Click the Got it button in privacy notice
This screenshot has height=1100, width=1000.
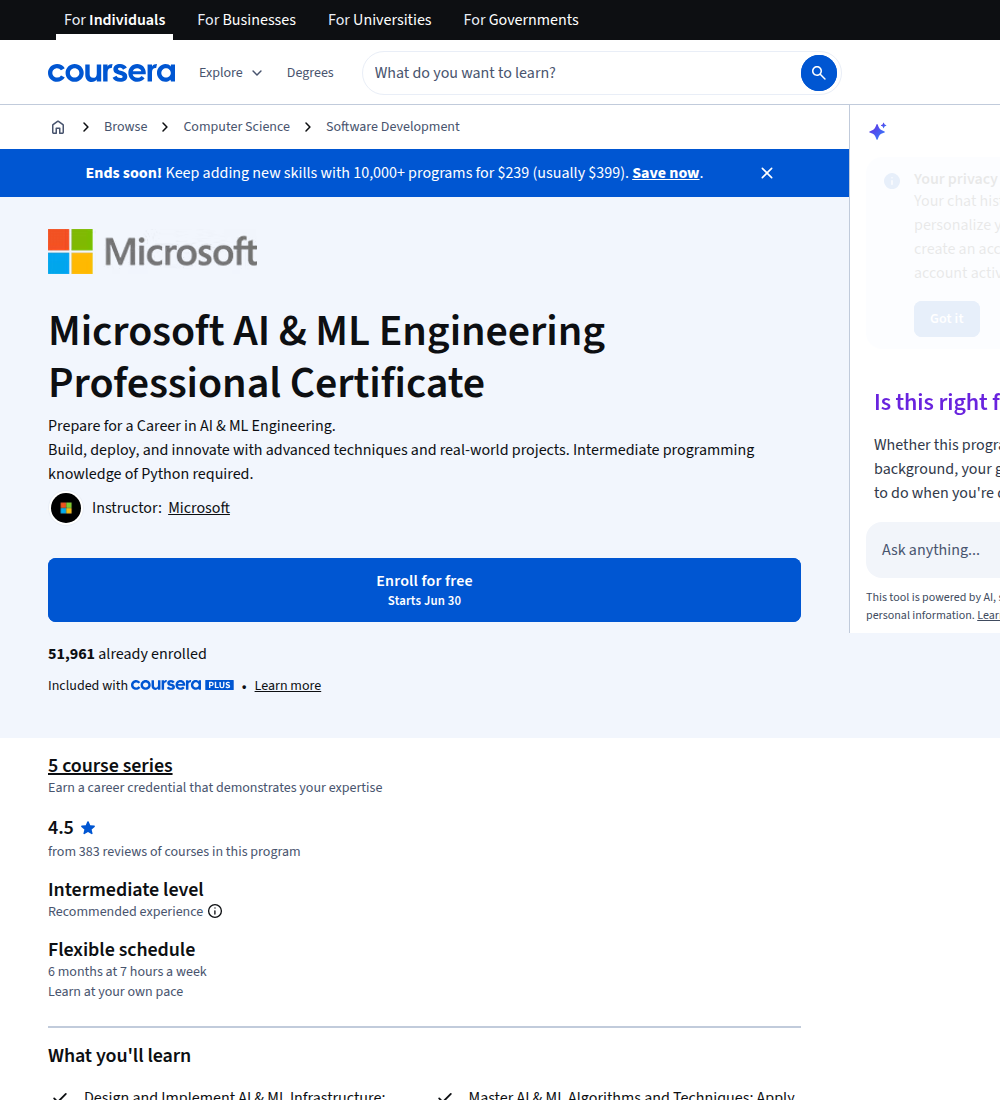coord(947,318)
